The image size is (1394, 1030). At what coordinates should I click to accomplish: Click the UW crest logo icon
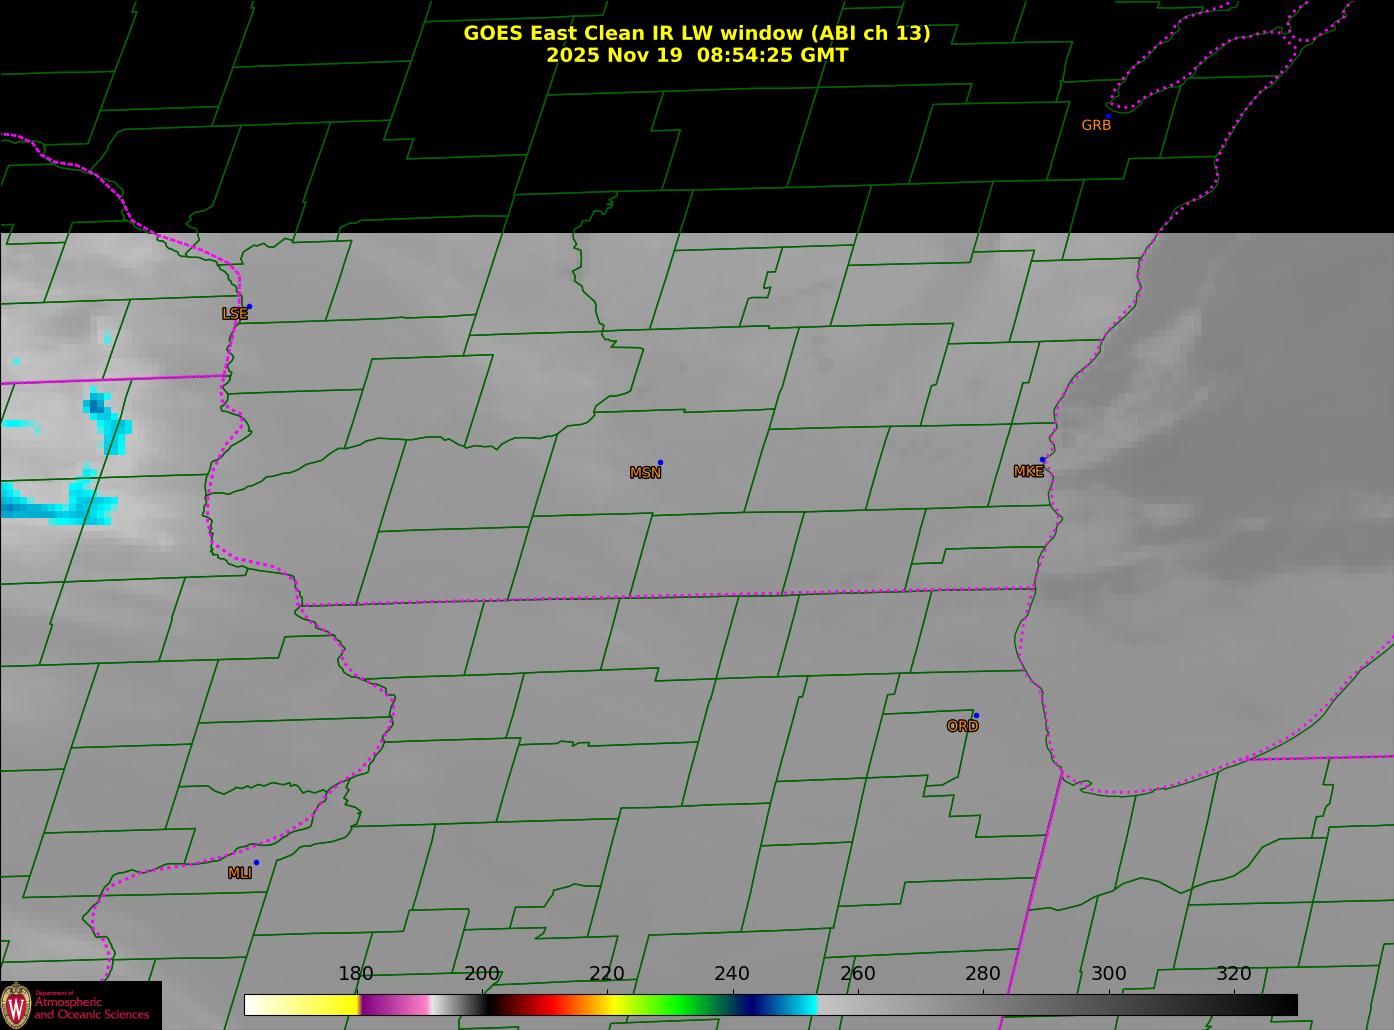tap(16, 1005)
